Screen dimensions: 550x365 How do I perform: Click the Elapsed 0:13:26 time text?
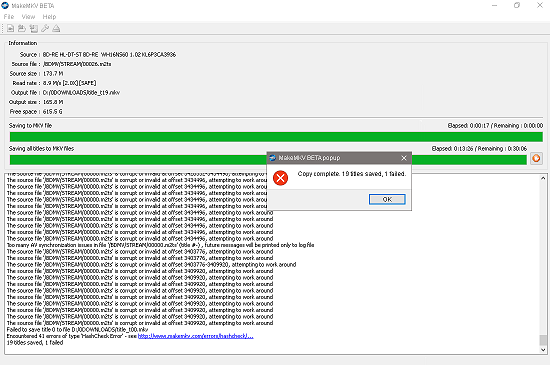tap(452, 149)
